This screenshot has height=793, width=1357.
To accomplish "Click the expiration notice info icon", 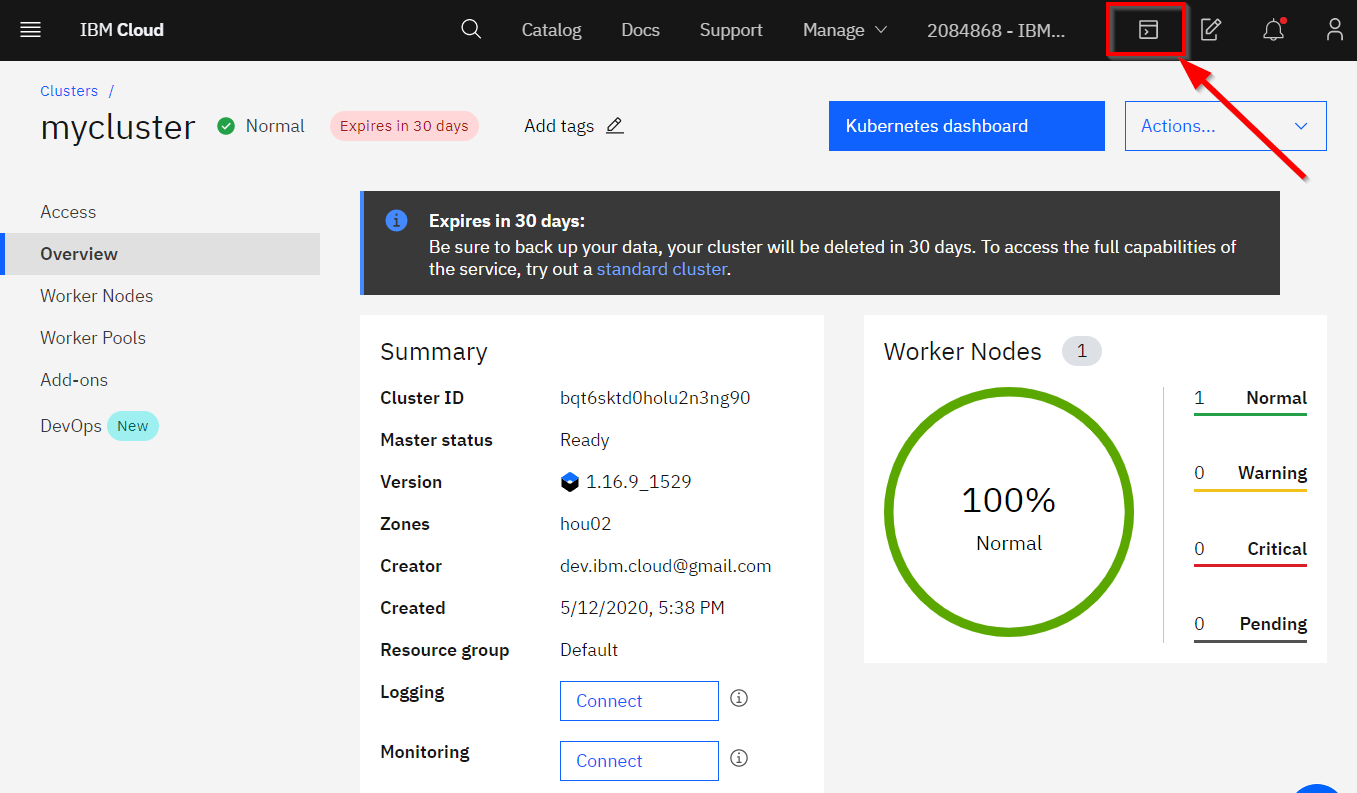I will coord(396,221).
